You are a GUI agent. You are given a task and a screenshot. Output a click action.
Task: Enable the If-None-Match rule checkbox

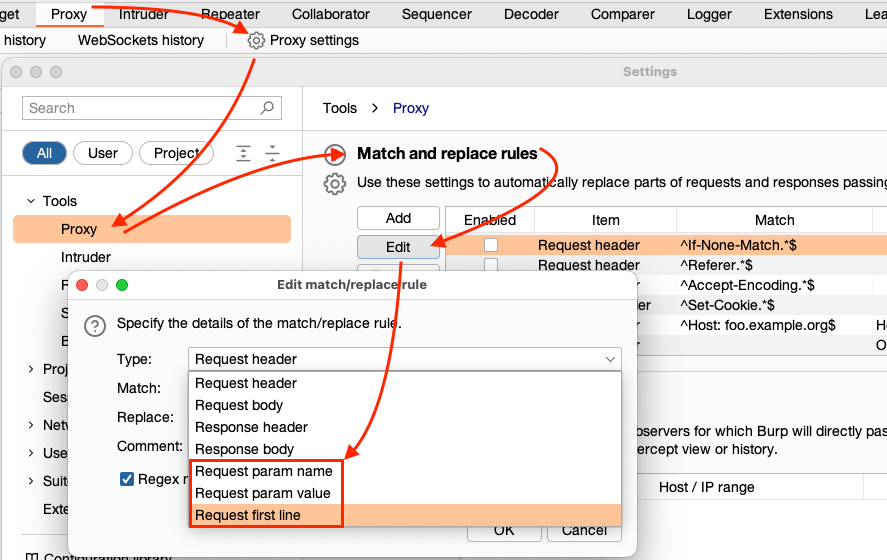tap(491, 245)
